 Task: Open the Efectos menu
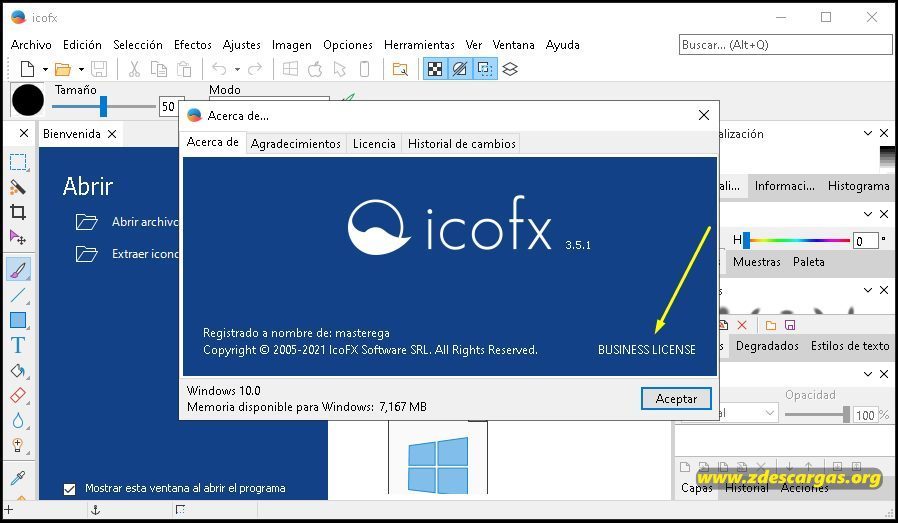click(x=192, y=45)
